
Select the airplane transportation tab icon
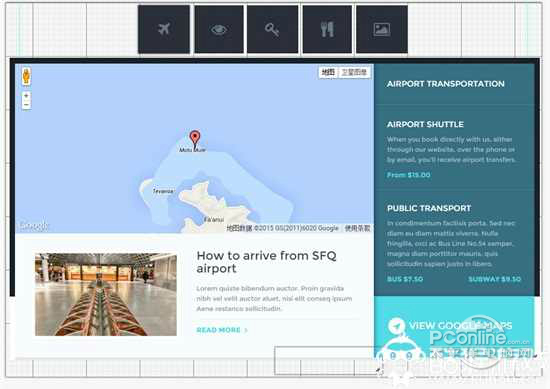coord(164,29)
